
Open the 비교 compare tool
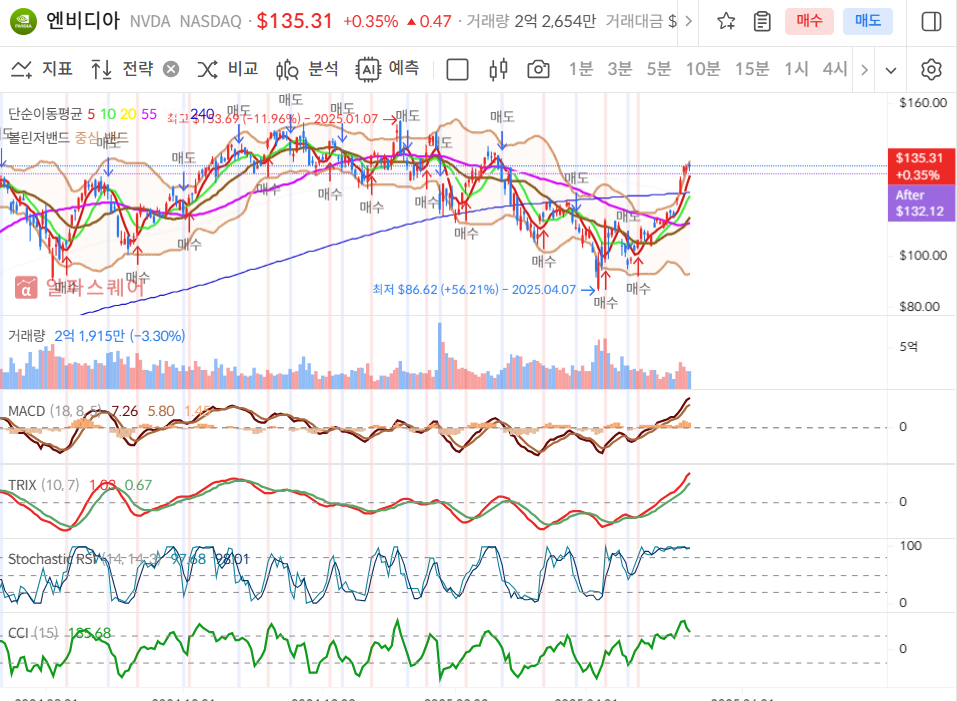pyautogui.click(x=228, y=69)
